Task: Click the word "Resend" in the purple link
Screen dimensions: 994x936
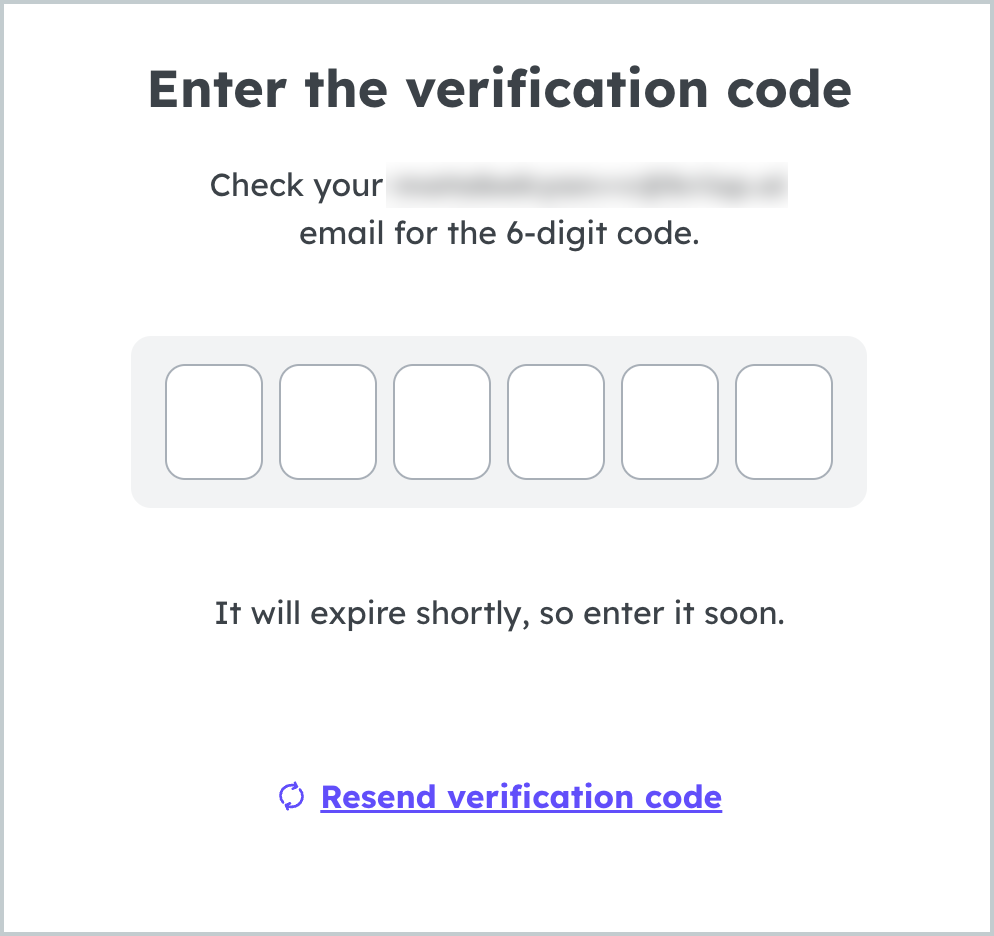Action: (378, 797)
